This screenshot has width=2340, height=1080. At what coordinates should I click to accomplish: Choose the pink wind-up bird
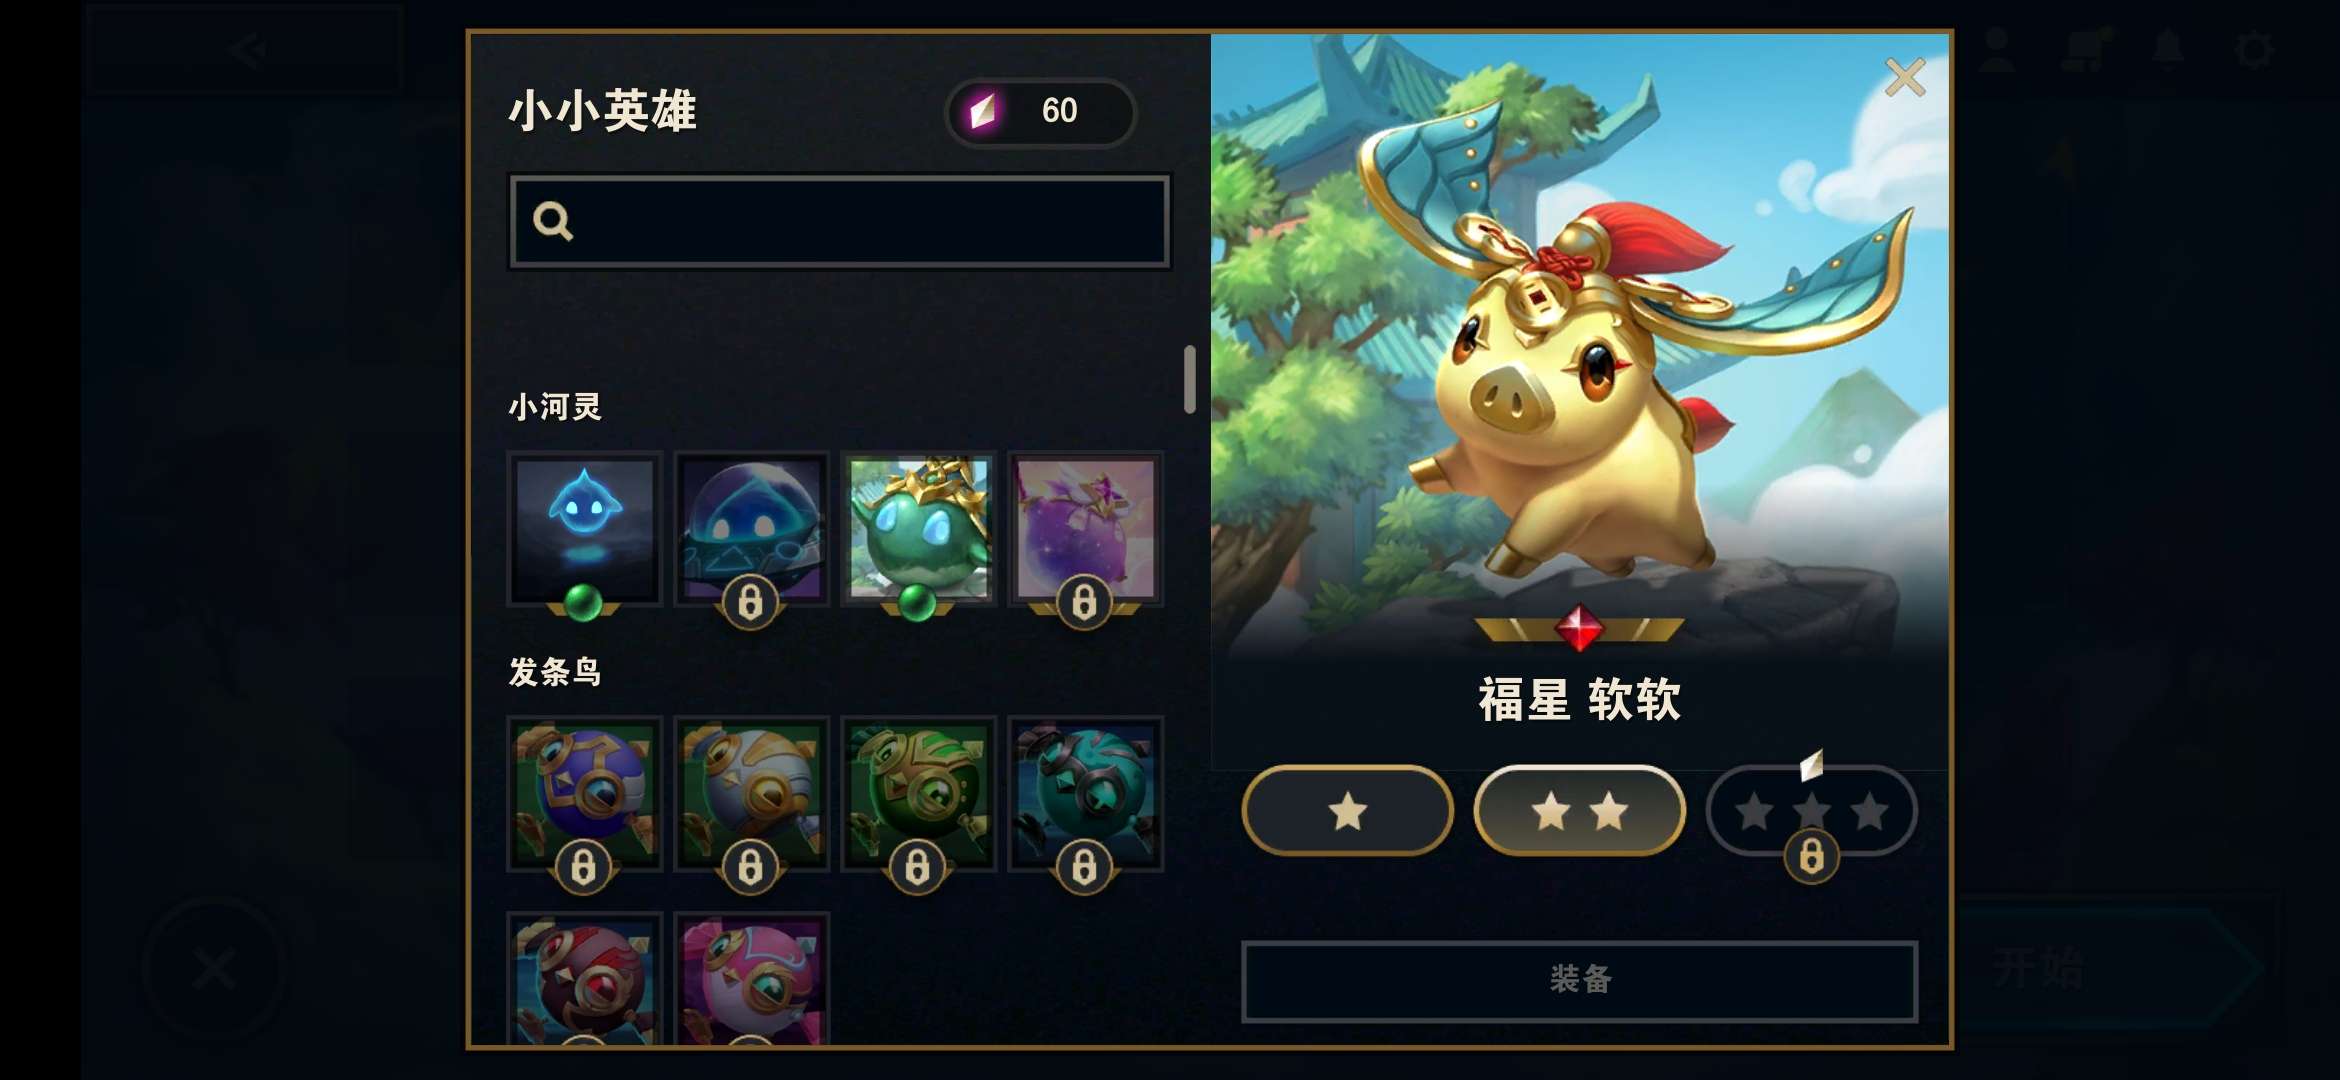point(752,979)
